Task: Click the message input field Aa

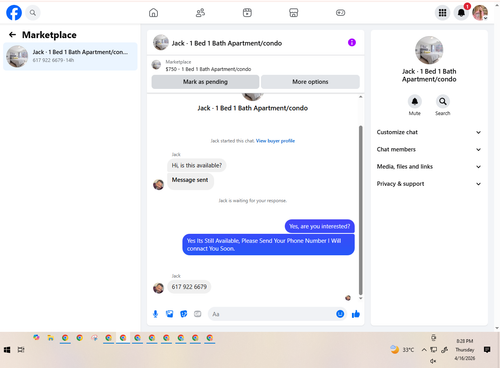Action: [277, 314]
